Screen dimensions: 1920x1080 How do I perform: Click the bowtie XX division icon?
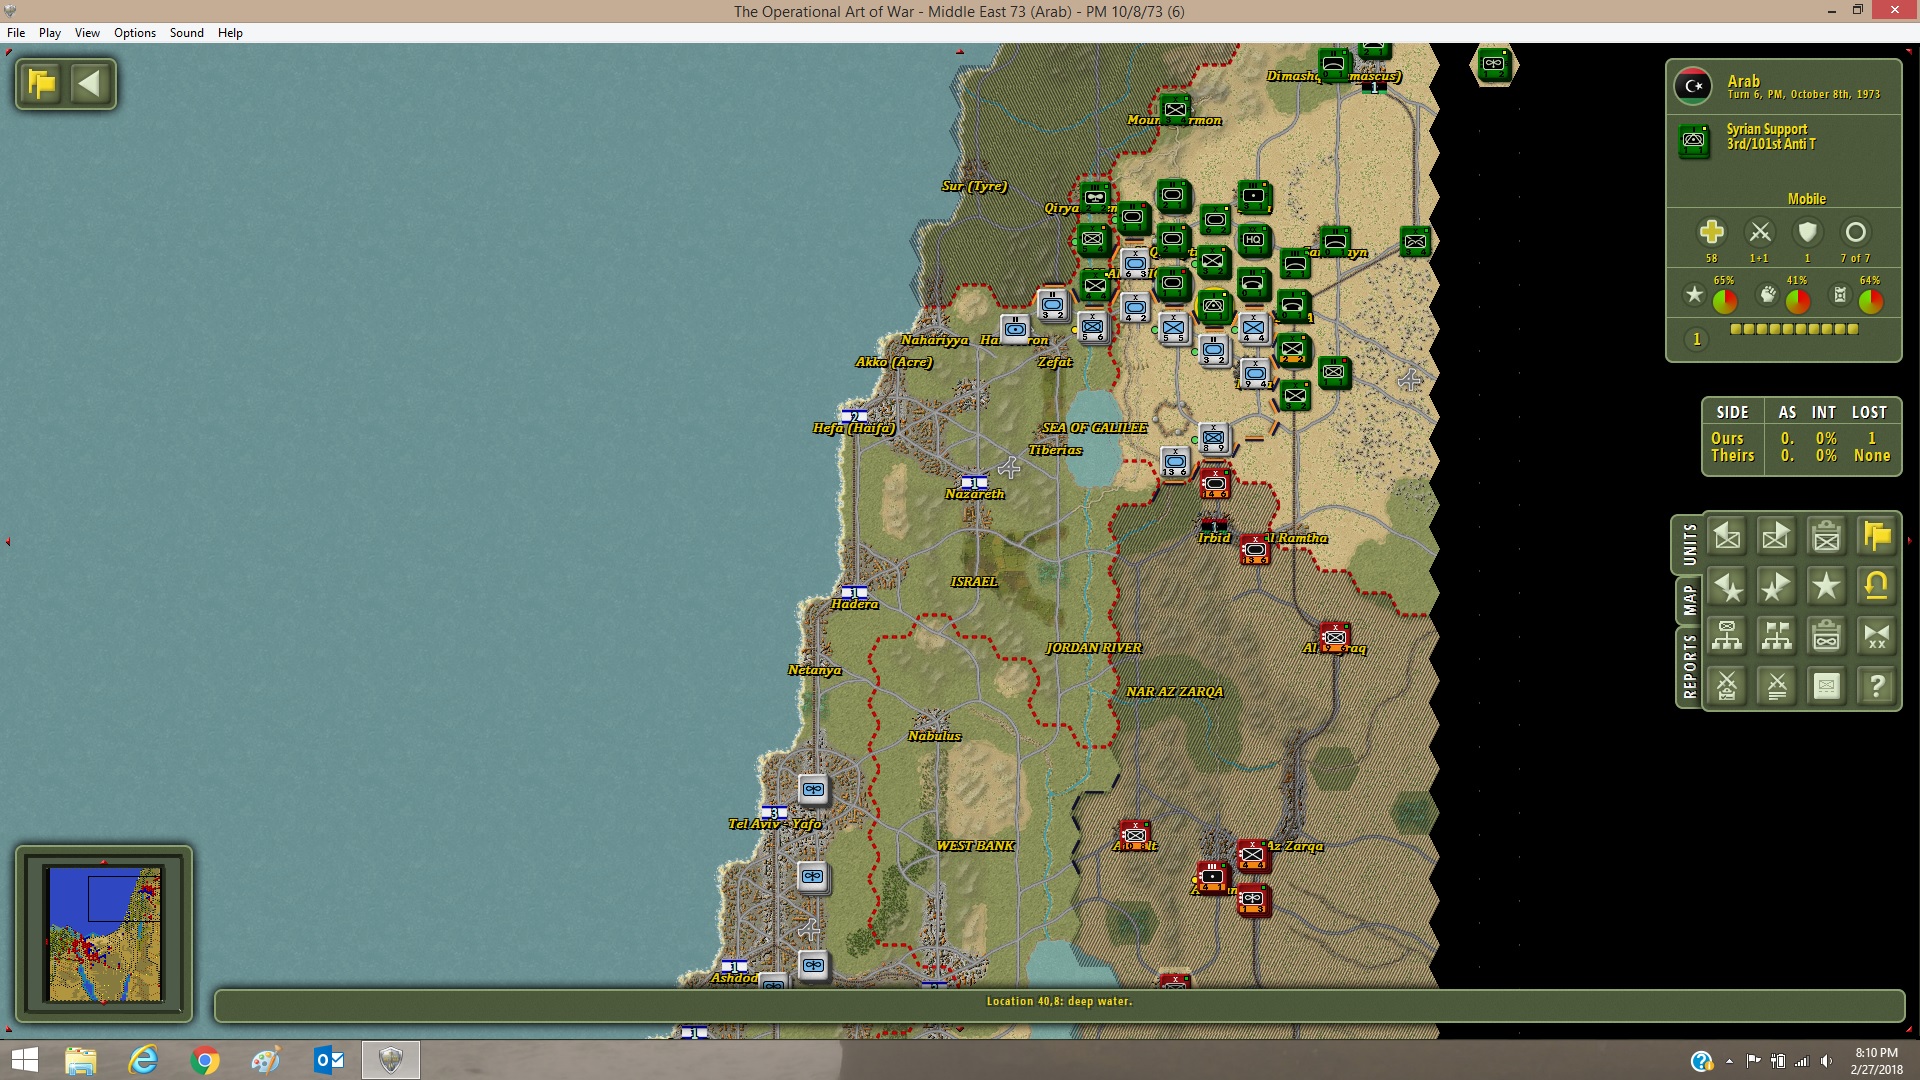1877,636
